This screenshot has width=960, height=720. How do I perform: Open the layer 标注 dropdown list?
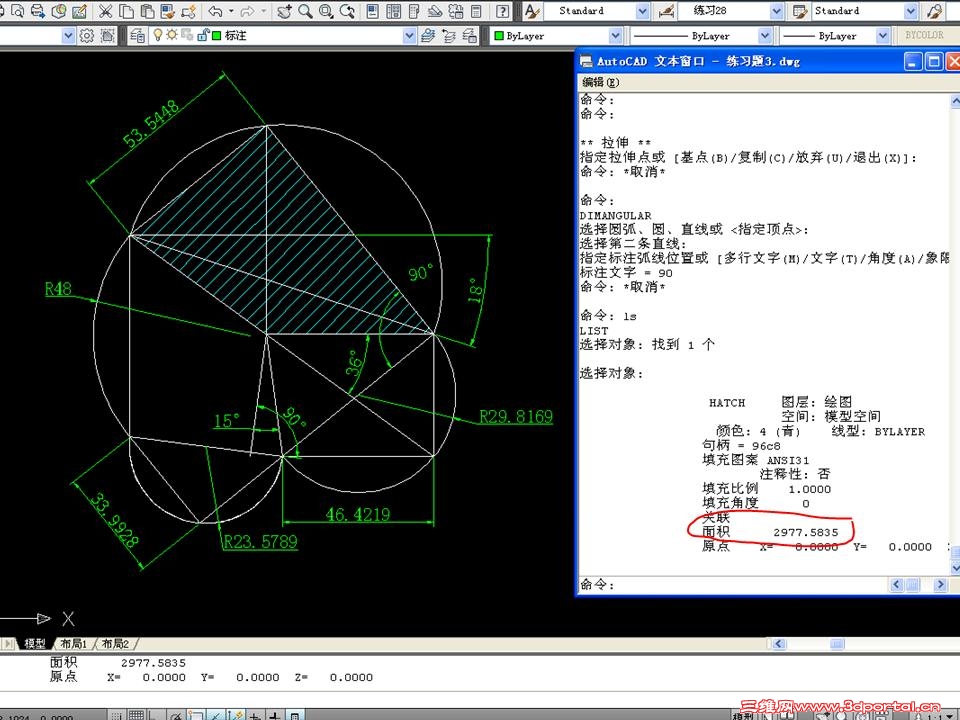click(409, 36)
